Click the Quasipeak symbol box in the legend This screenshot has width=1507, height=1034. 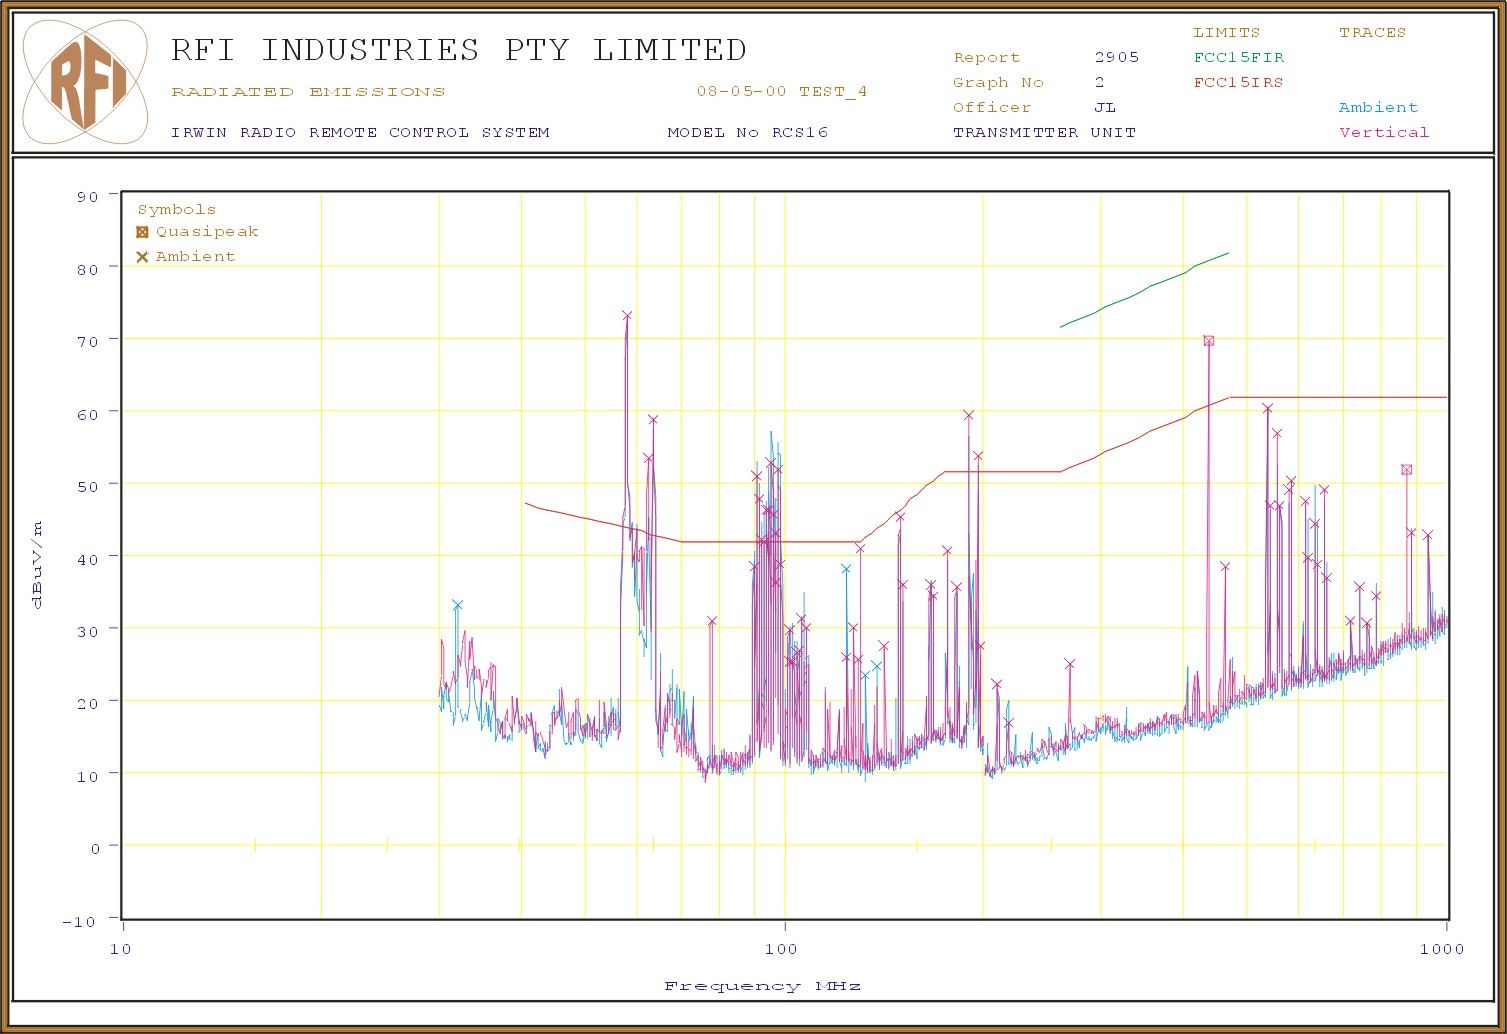pyautogui.click(x=142, y=232)
